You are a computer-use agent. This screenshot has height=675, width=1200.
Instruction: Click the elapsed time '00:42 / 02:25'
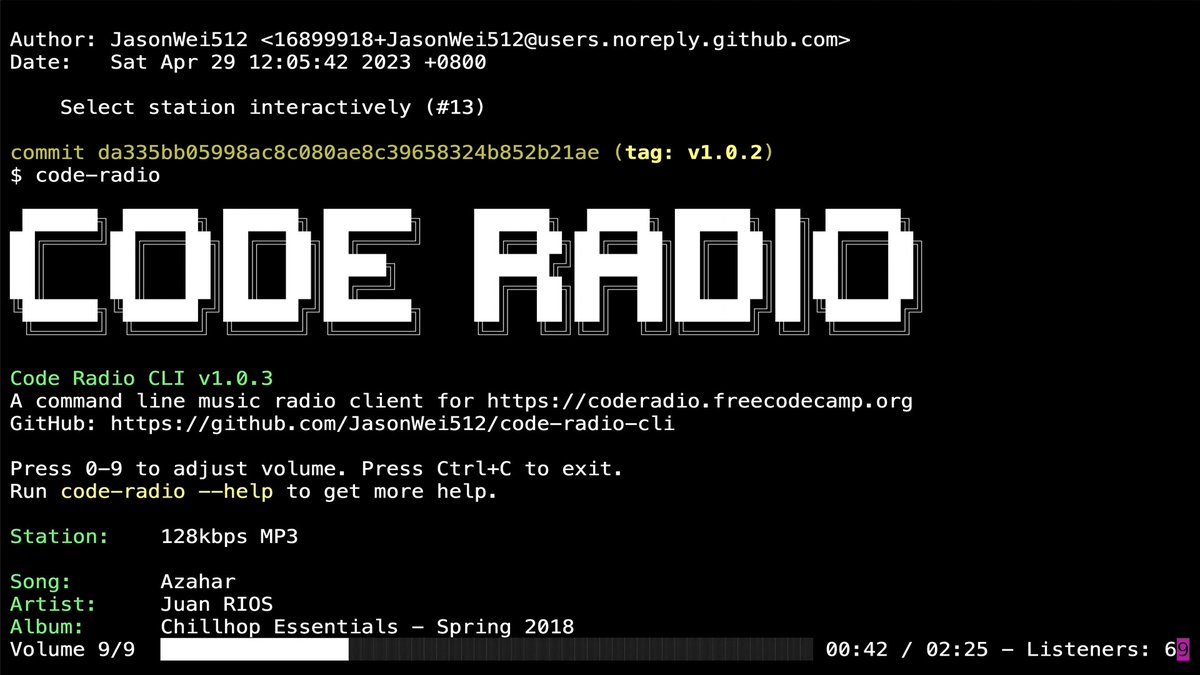coord(907,650)
